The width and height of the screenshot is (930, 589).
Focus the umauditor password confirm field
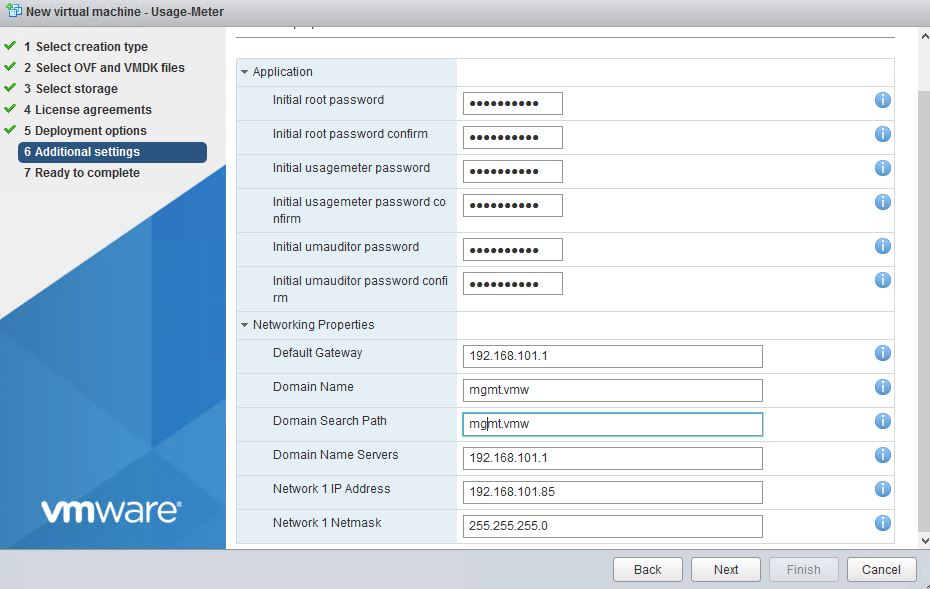[512, 284]
